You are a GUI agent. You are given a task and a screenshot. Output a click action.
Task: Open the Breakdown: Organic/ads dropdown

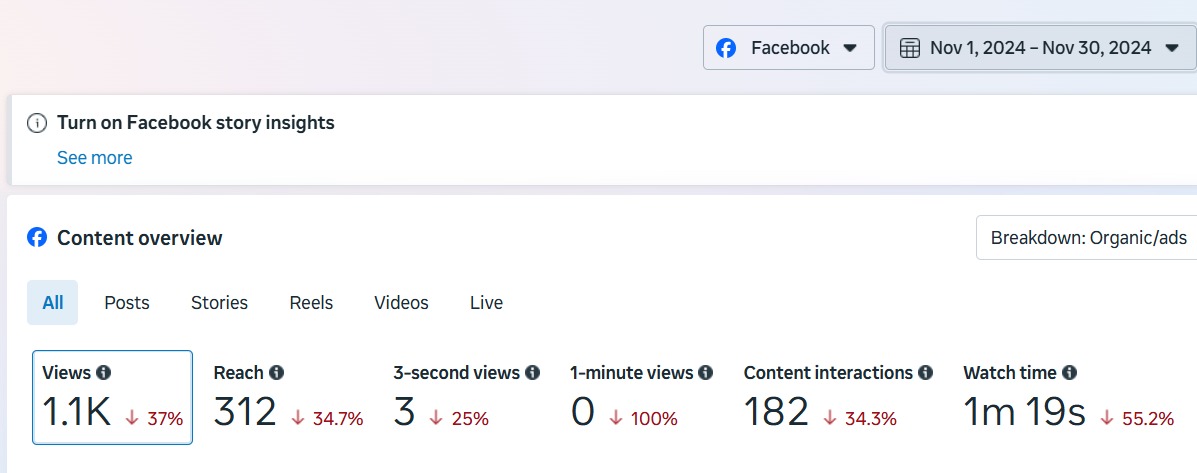1087,238
